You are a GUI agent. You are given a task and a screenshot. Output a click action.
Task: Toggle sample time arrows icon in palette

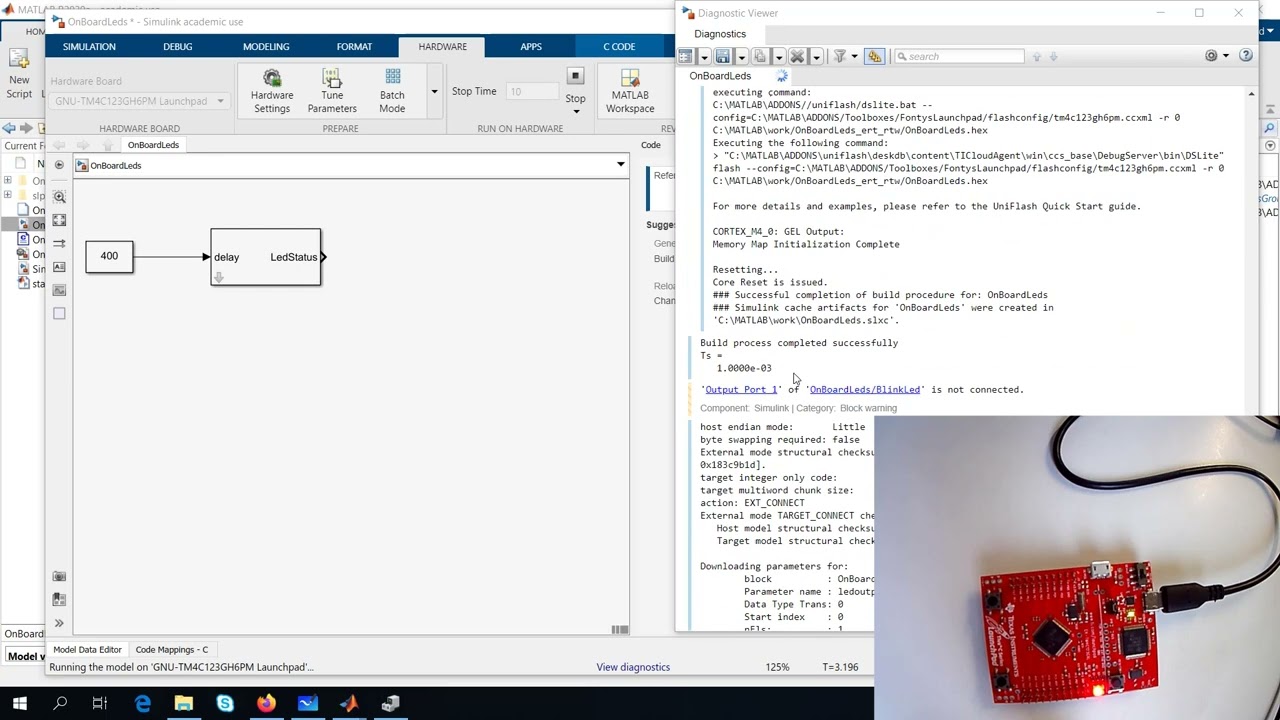(59, 243)
